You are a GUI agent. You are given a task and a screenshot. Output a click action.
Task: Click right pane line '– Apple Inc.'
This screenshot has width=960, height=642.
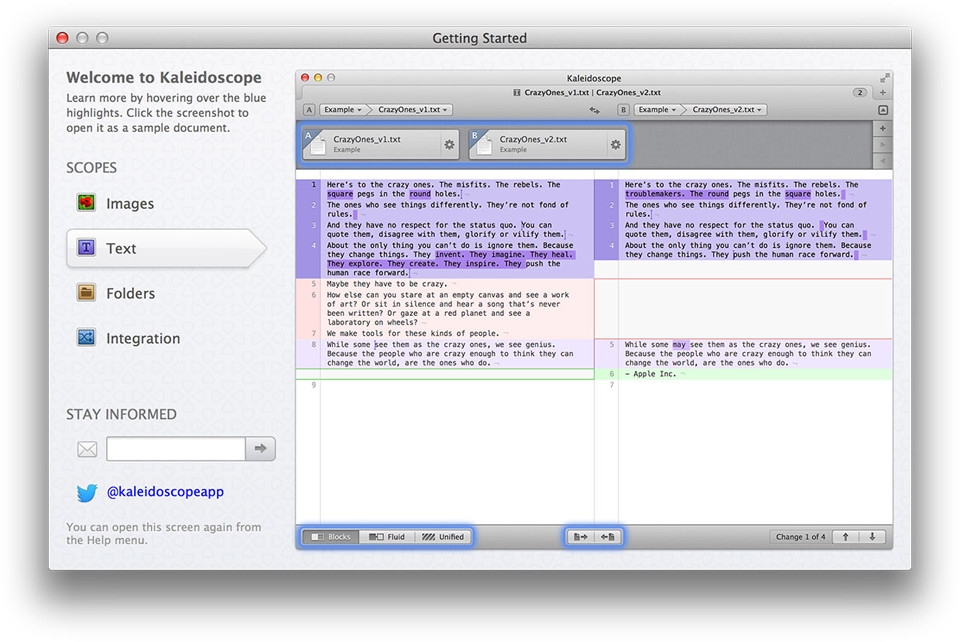coord(650,374)
